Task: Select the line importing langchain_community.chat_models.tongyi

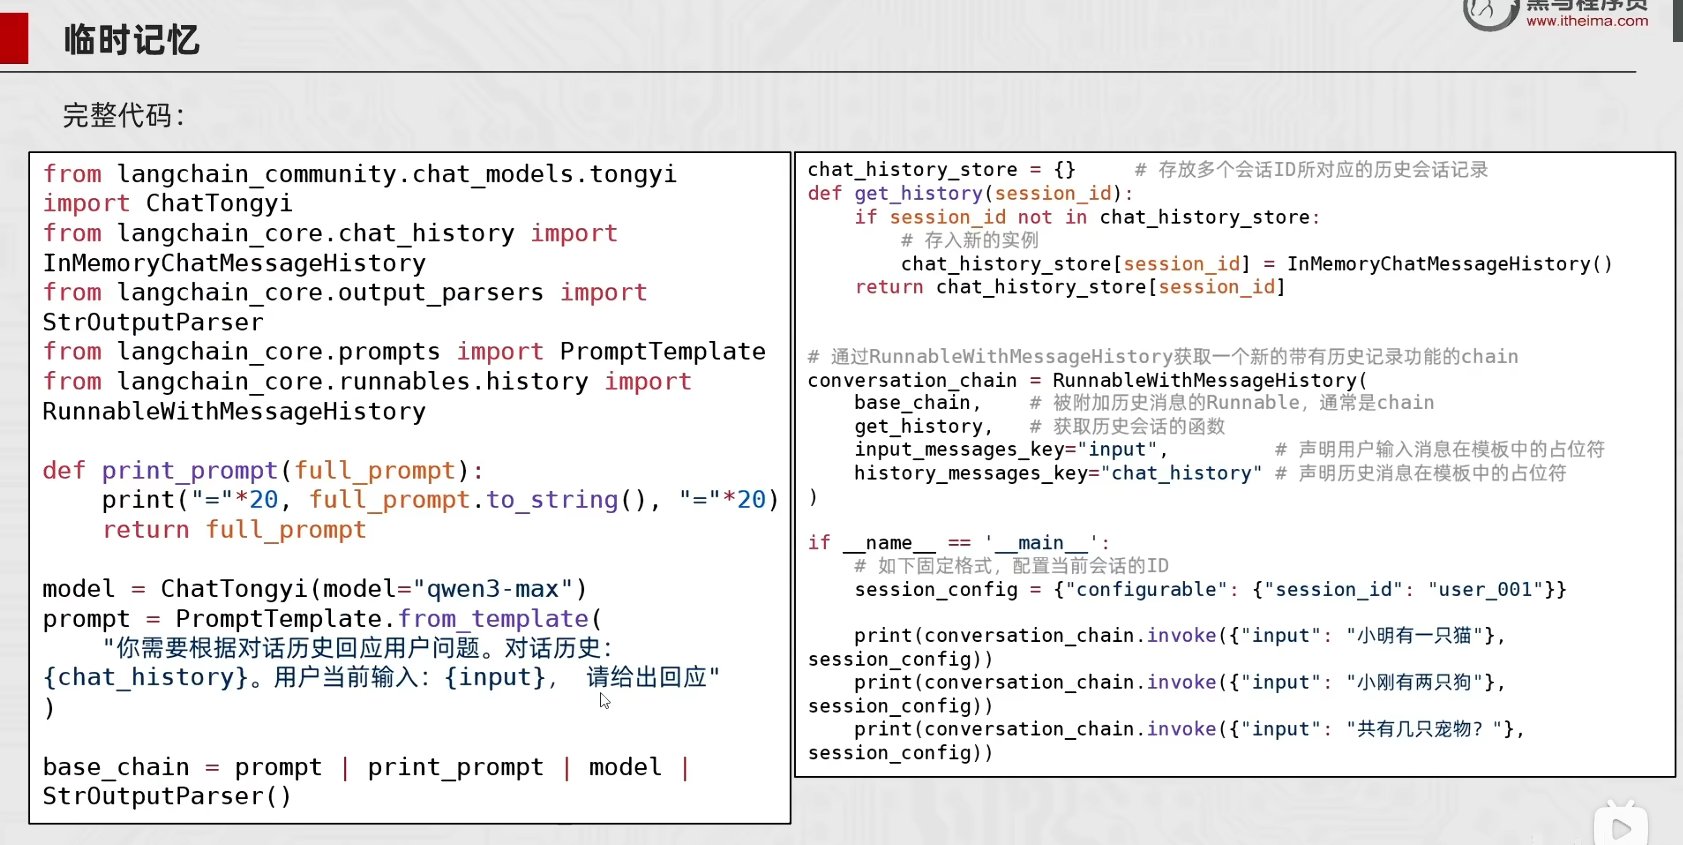Action: (360, 174)
